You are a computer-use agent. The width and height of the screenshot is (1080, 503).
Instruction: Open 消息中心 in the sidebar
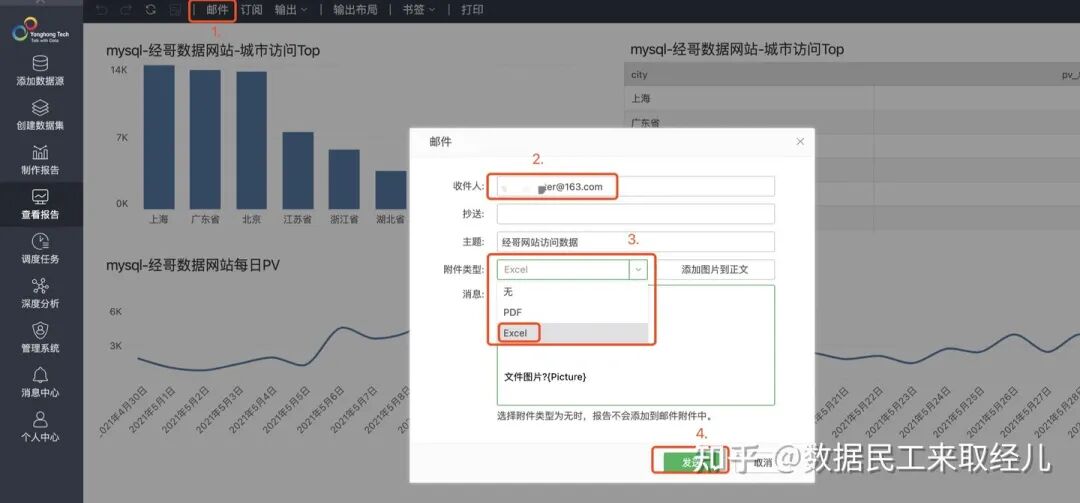coord(41,383)
